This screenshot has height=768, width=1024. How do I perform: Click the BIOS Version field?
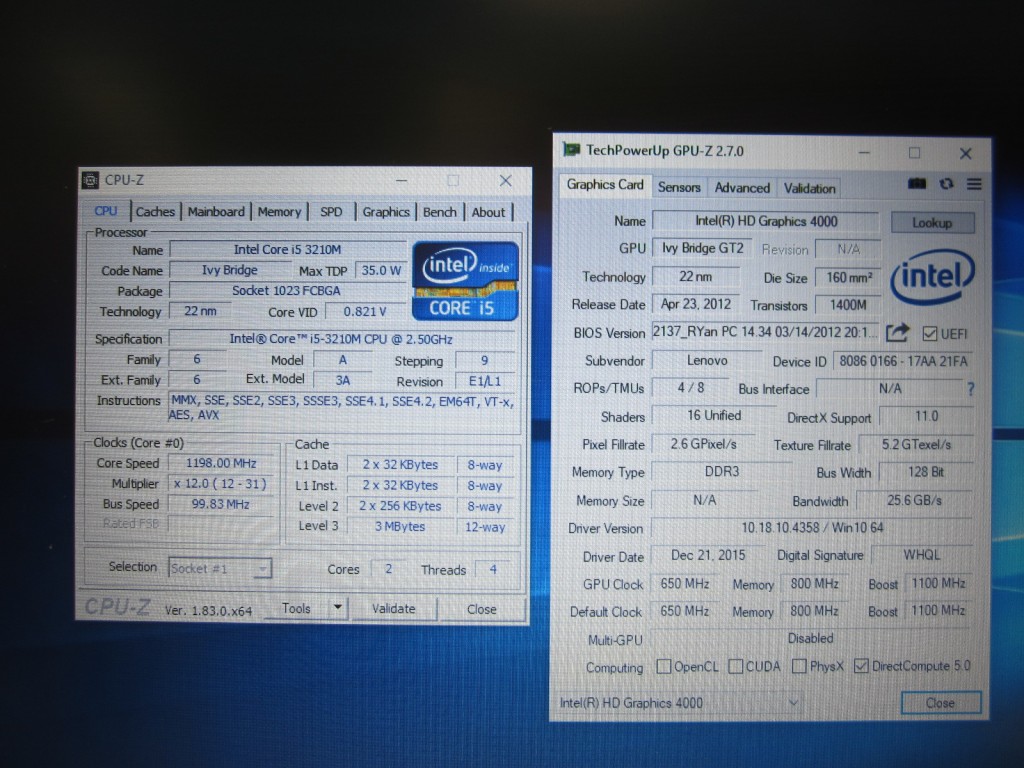tap(765, 332)
